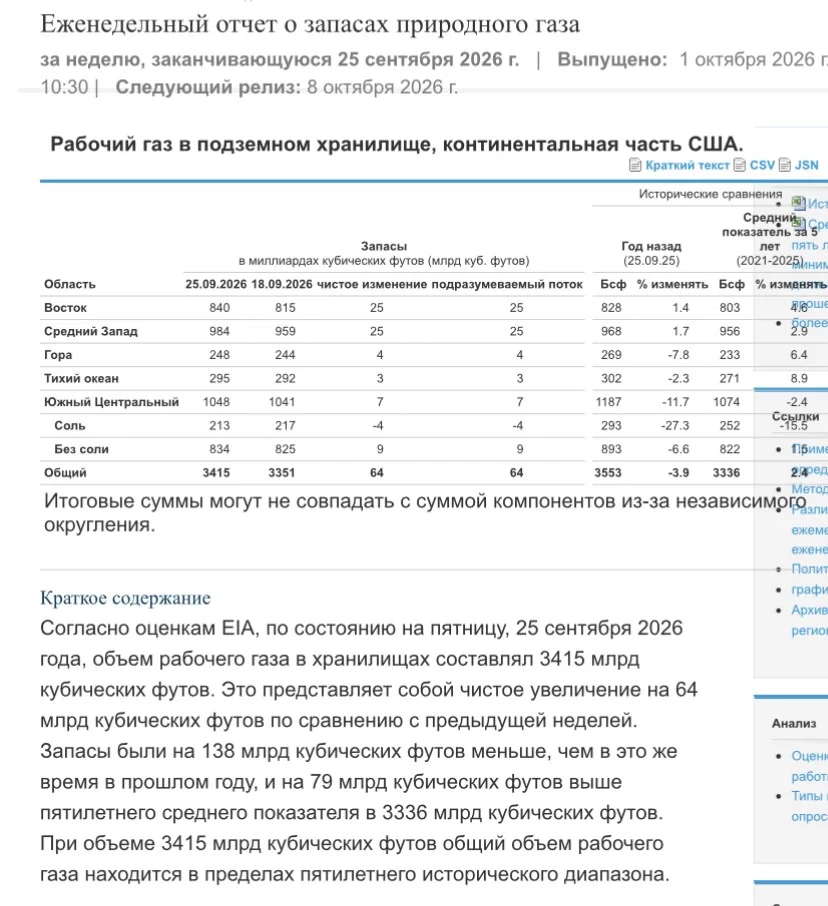
Task: Click the Запасы column group header
Action: tap(384, 246)
